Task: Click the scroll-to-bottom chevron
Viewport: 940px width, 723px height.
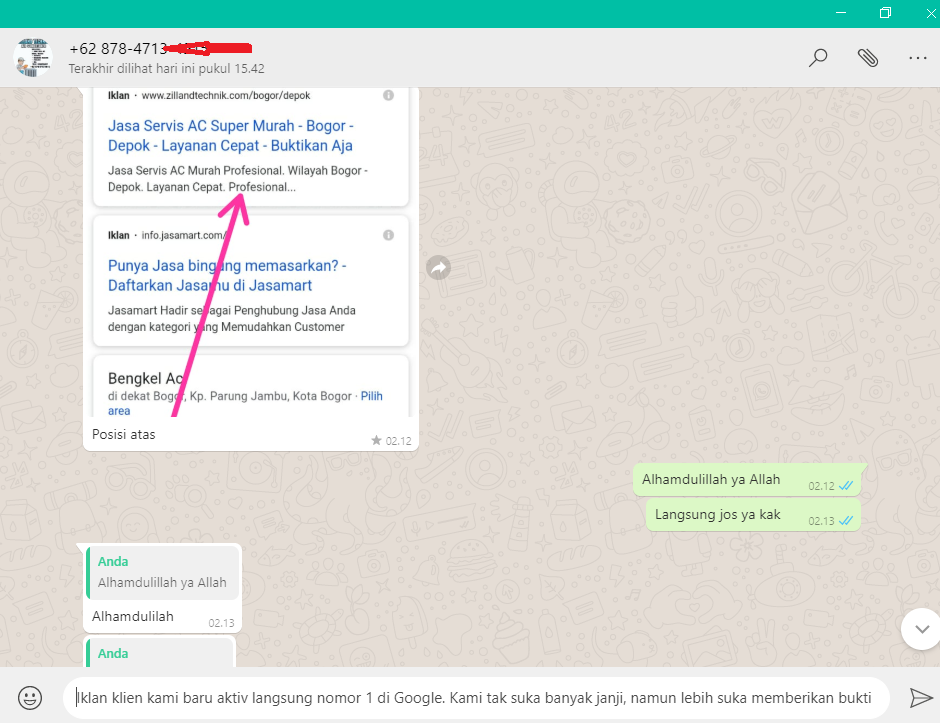Action: 920,629
